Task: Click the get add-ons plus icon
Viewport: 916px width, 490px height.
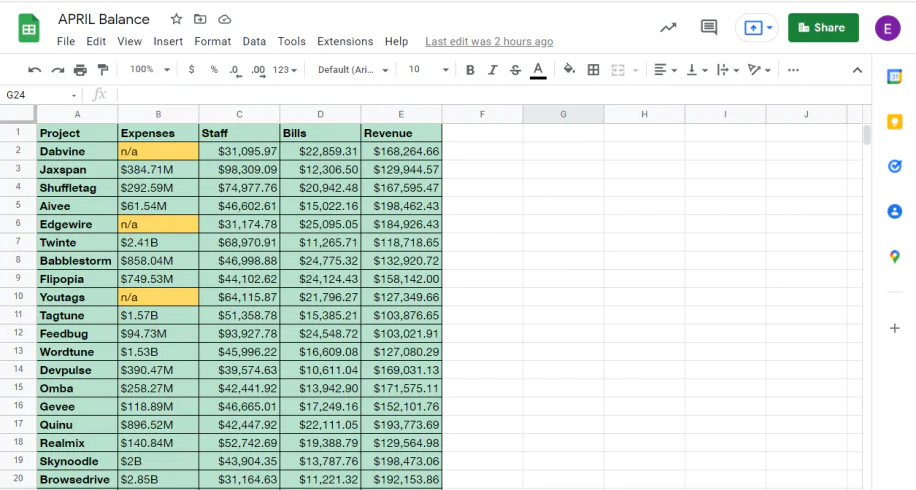Action: tap(894, 328)
